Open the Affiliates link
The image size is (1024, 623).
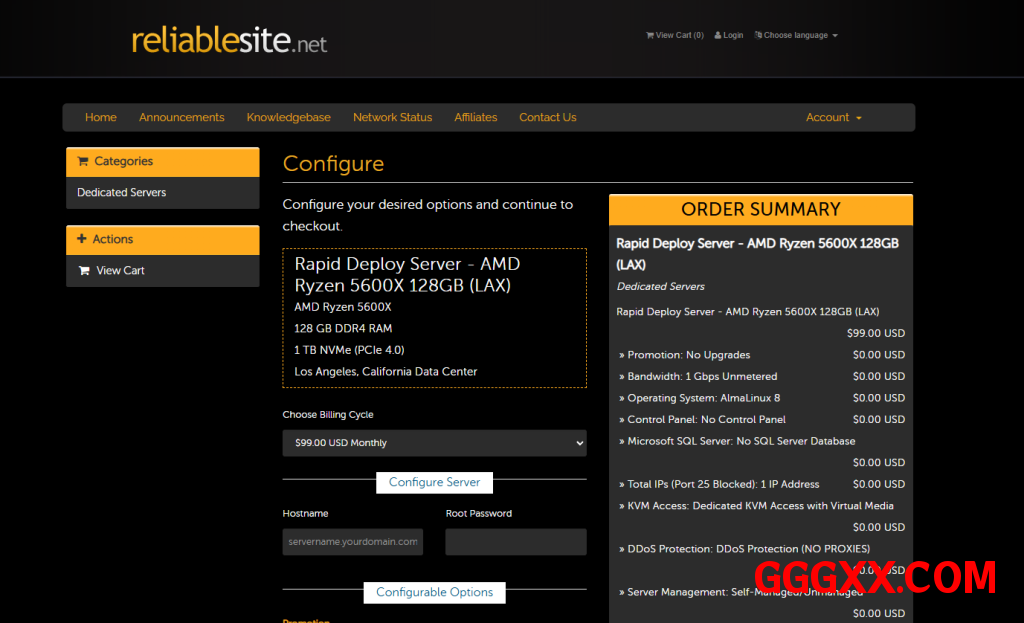click(475, 117)
